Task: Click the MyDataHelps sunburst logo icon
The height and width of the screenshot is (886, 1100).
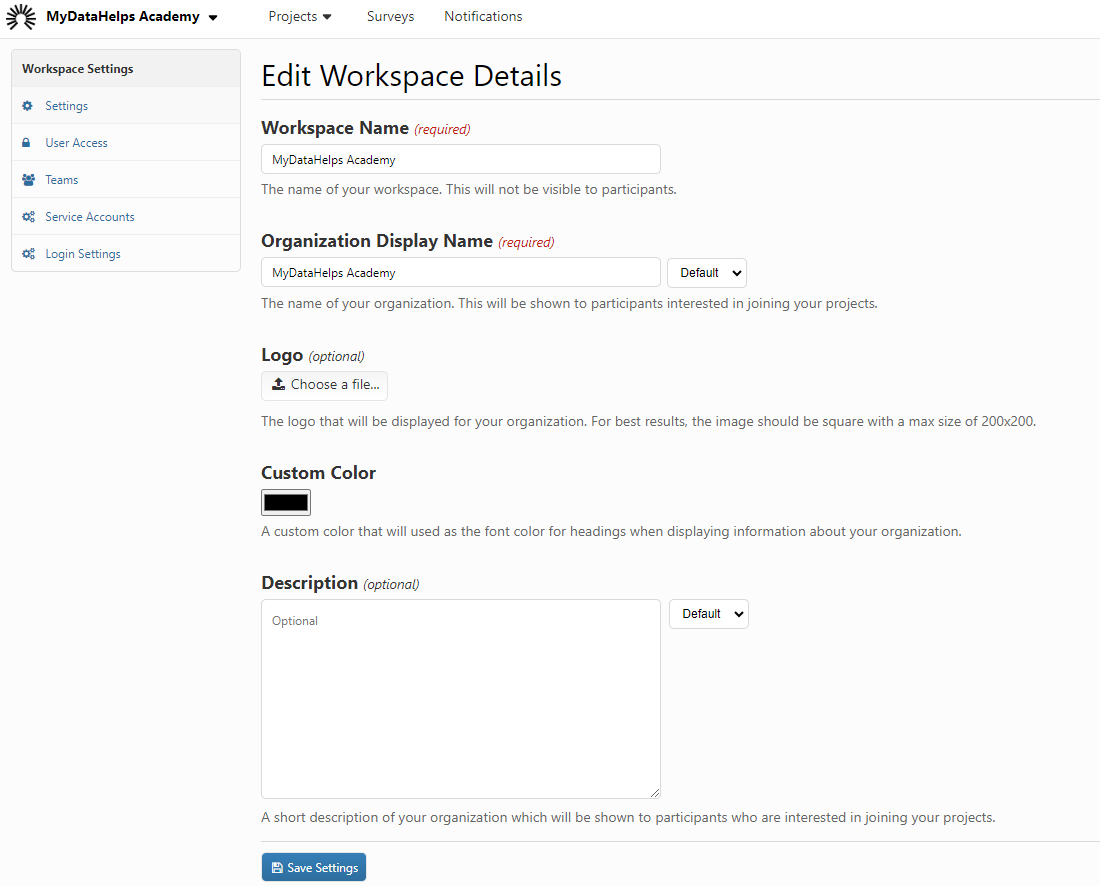Action: [x=21, y=17]
